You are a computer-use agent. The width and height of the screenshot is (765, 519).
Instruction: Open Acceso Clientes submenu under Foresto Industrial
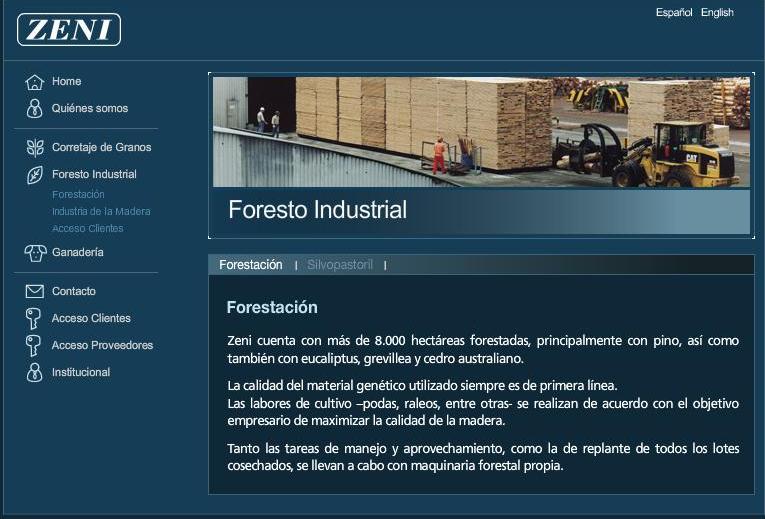pyautogui.click(x=88, y=229)
